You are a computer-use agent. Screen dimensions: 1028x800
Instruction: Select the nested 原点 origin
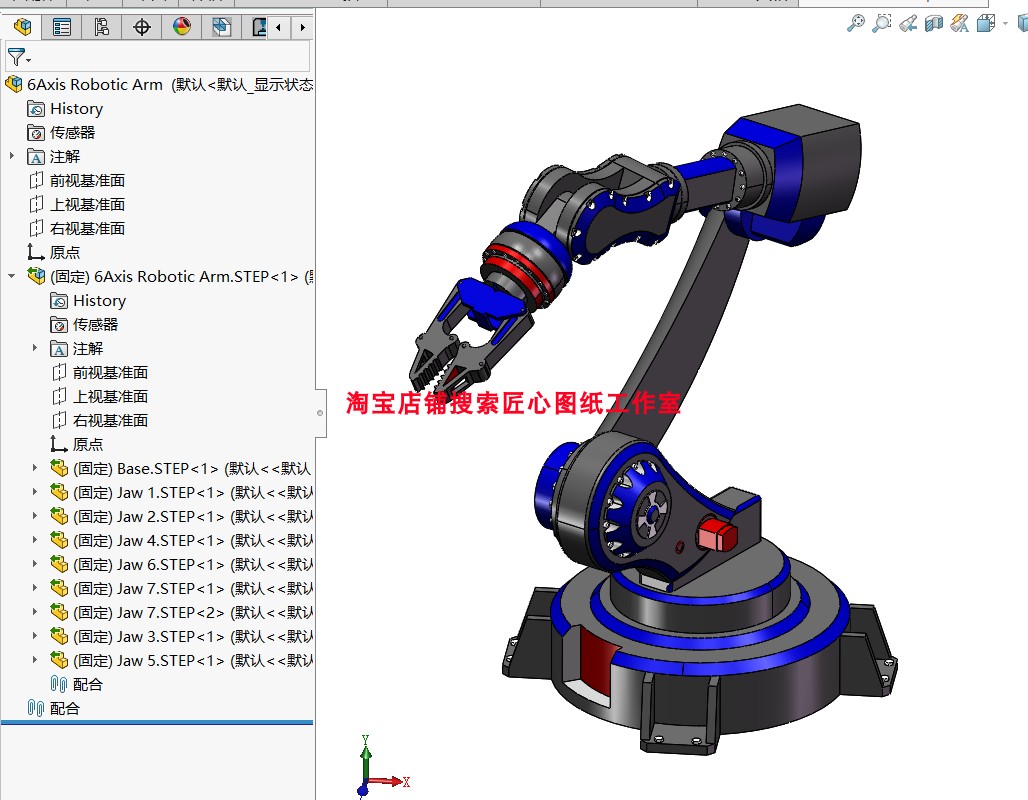pyautogui.click(x=77, y=445)
